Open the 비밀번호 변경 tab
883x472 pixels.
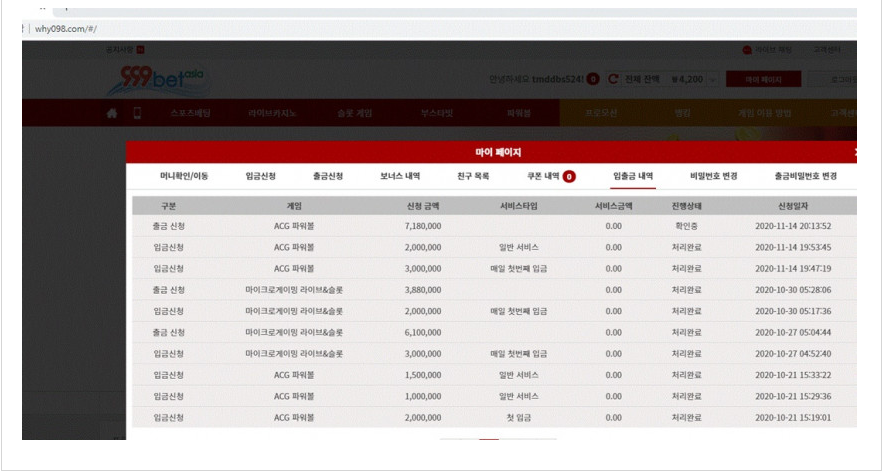[714, 176]
